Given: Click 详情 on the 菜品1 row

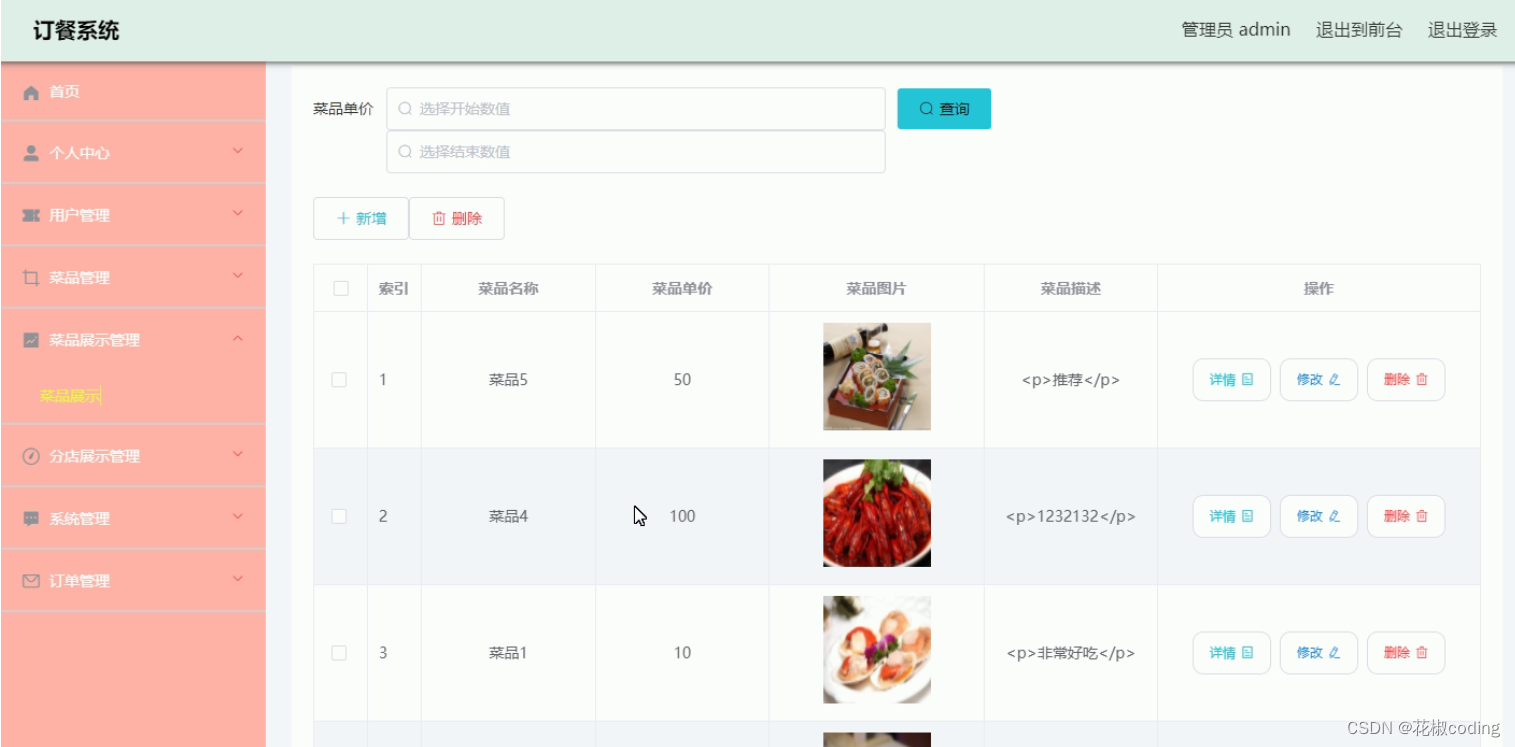Looking at the screenshot, I should pyautogui.click(x=1231, y=652).
